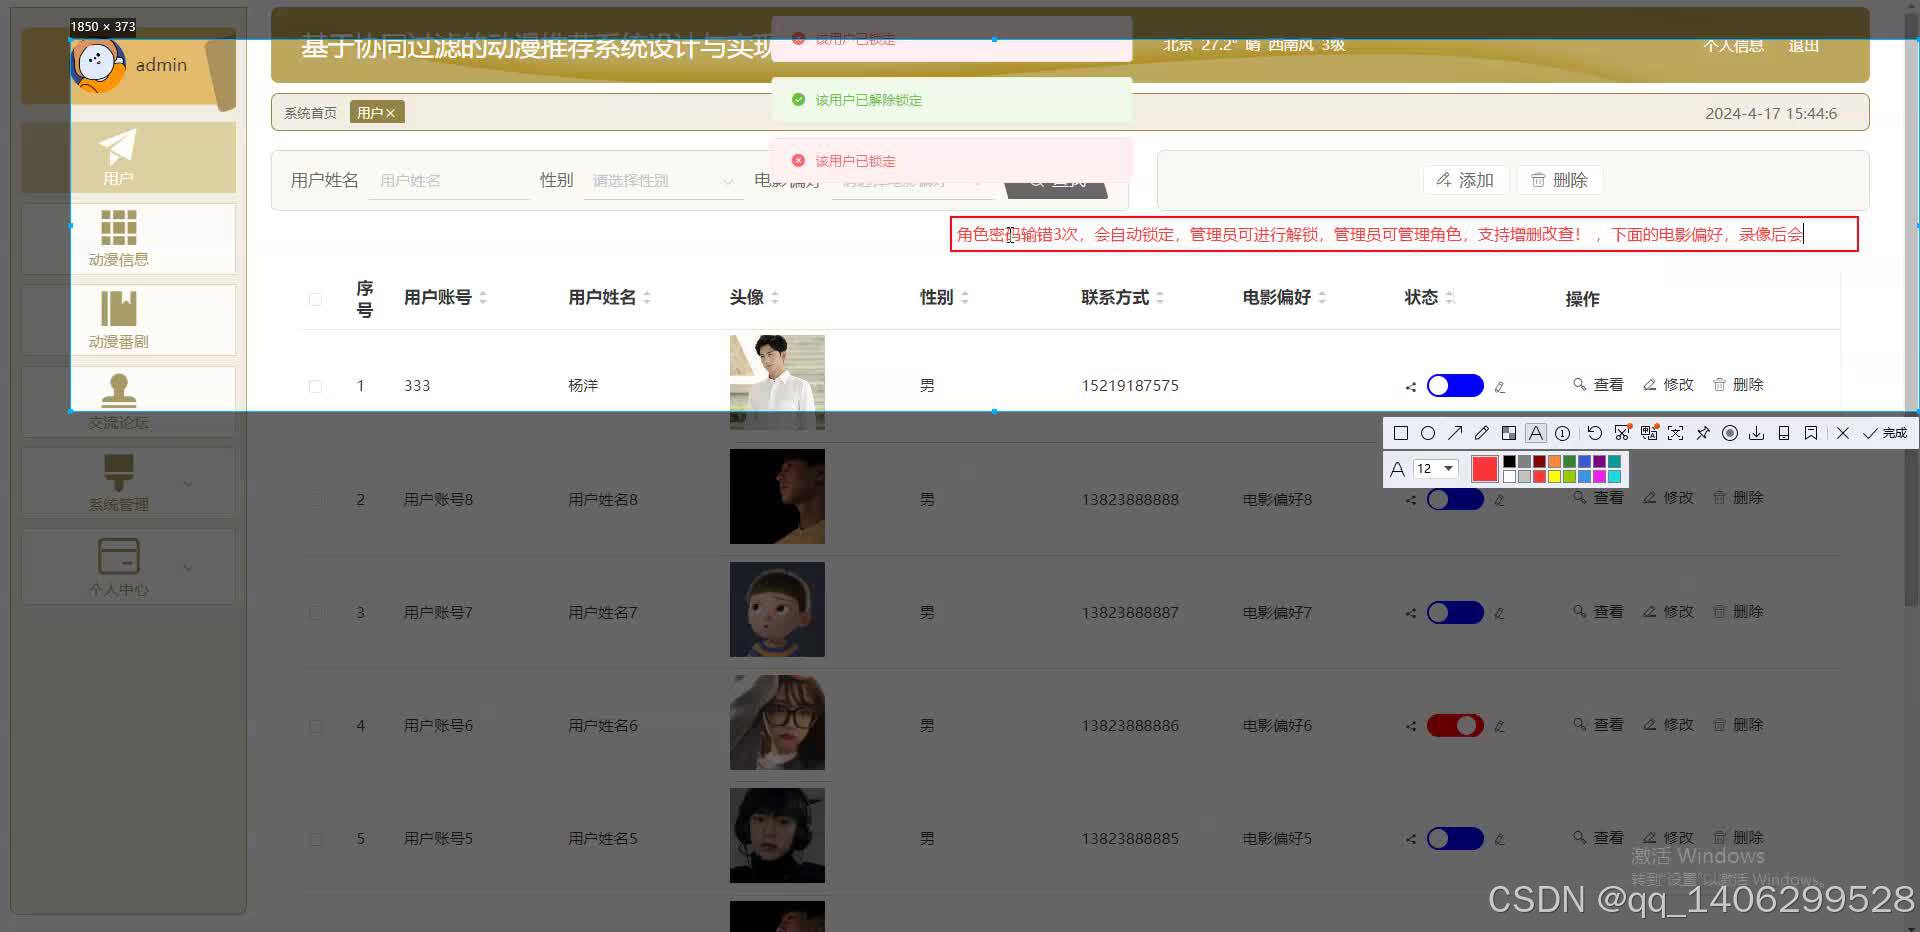Select the 用户 tab
The height and width of the screenshot is (932, 1920).
pyautogui.click(x=369, y=112)
